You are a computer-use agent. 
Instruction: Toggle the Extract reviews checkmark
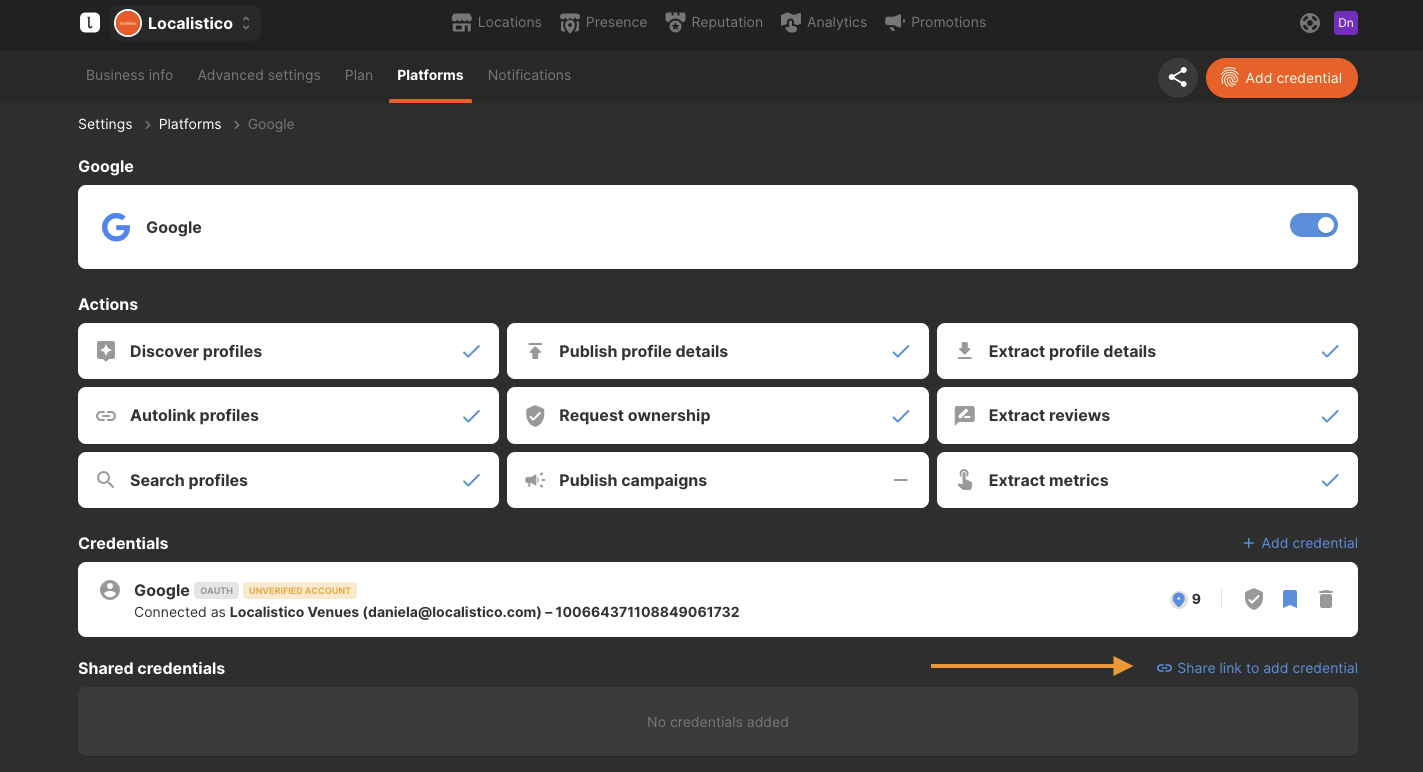[1330, 416]
